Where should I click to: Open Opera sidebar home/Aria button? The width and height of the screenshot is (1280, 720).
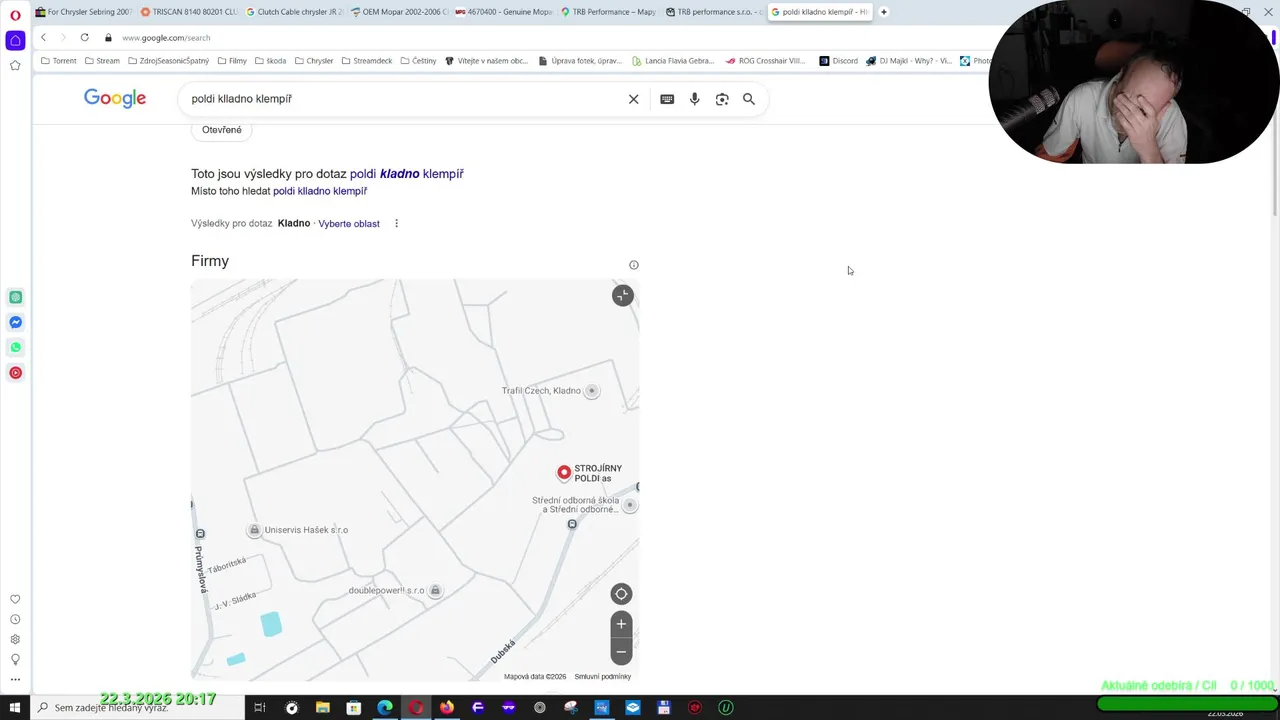tap(15, 41)
